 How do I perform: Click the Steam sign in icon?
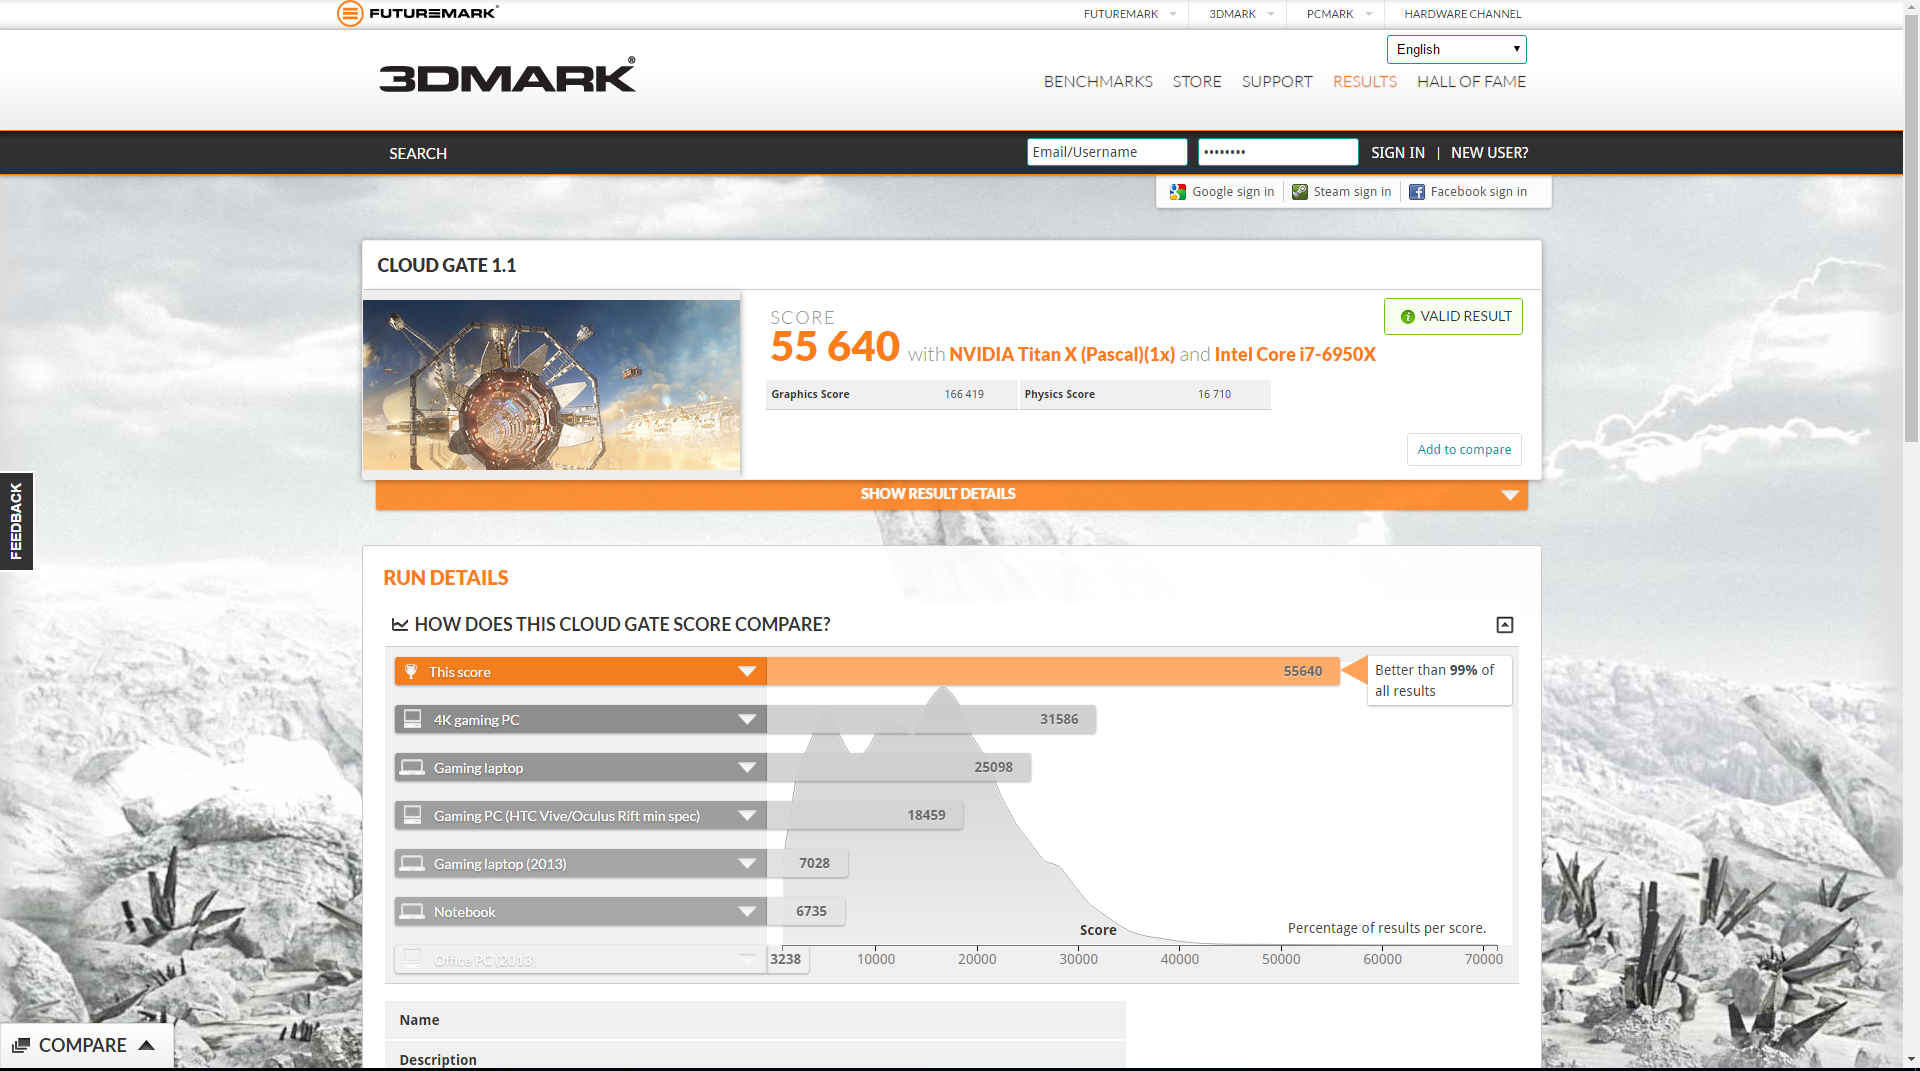(x=1299, y=192)
